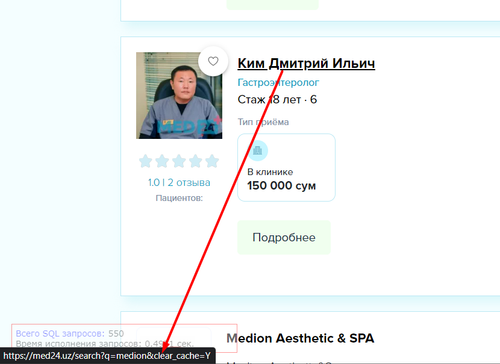Open the doctor's profile photo
This screenshot has height=364, width=500.
(x=179, y=96)
